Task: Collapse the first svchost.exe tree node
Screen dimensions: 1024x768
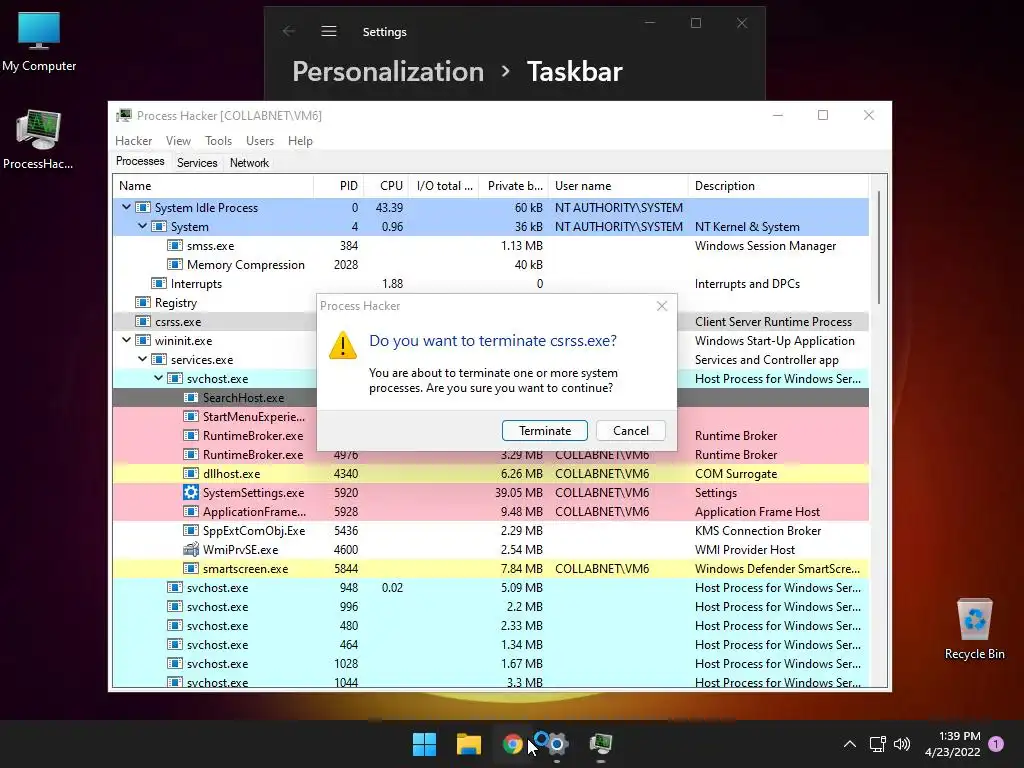Action: [158, 377]
